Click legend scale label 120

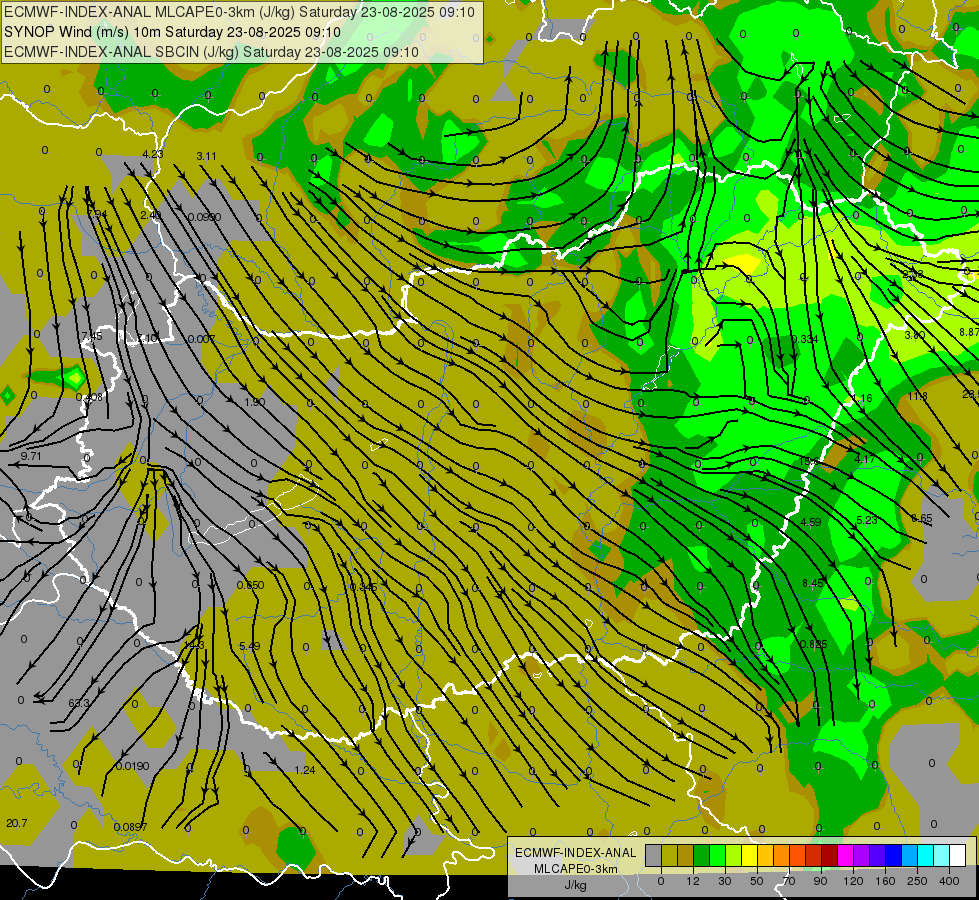point(853,881)
